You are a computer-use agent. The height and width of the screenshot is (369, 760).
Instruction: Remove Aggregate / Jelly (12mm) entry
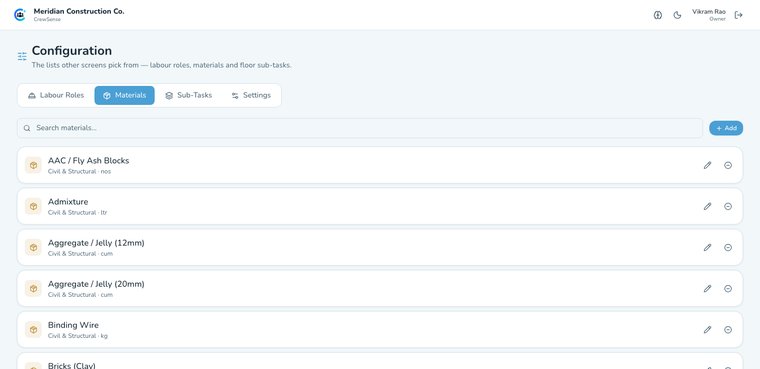(x=728, y=248)
